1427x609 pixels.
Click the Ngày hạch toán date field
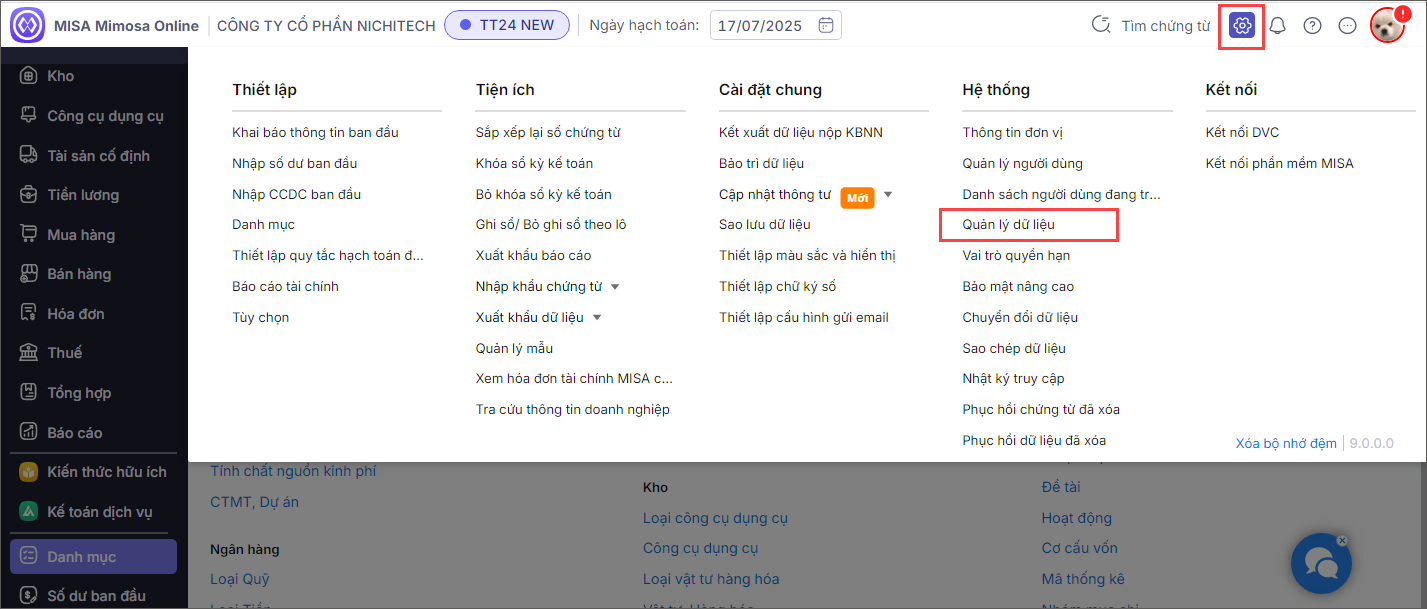coord(776,26)
